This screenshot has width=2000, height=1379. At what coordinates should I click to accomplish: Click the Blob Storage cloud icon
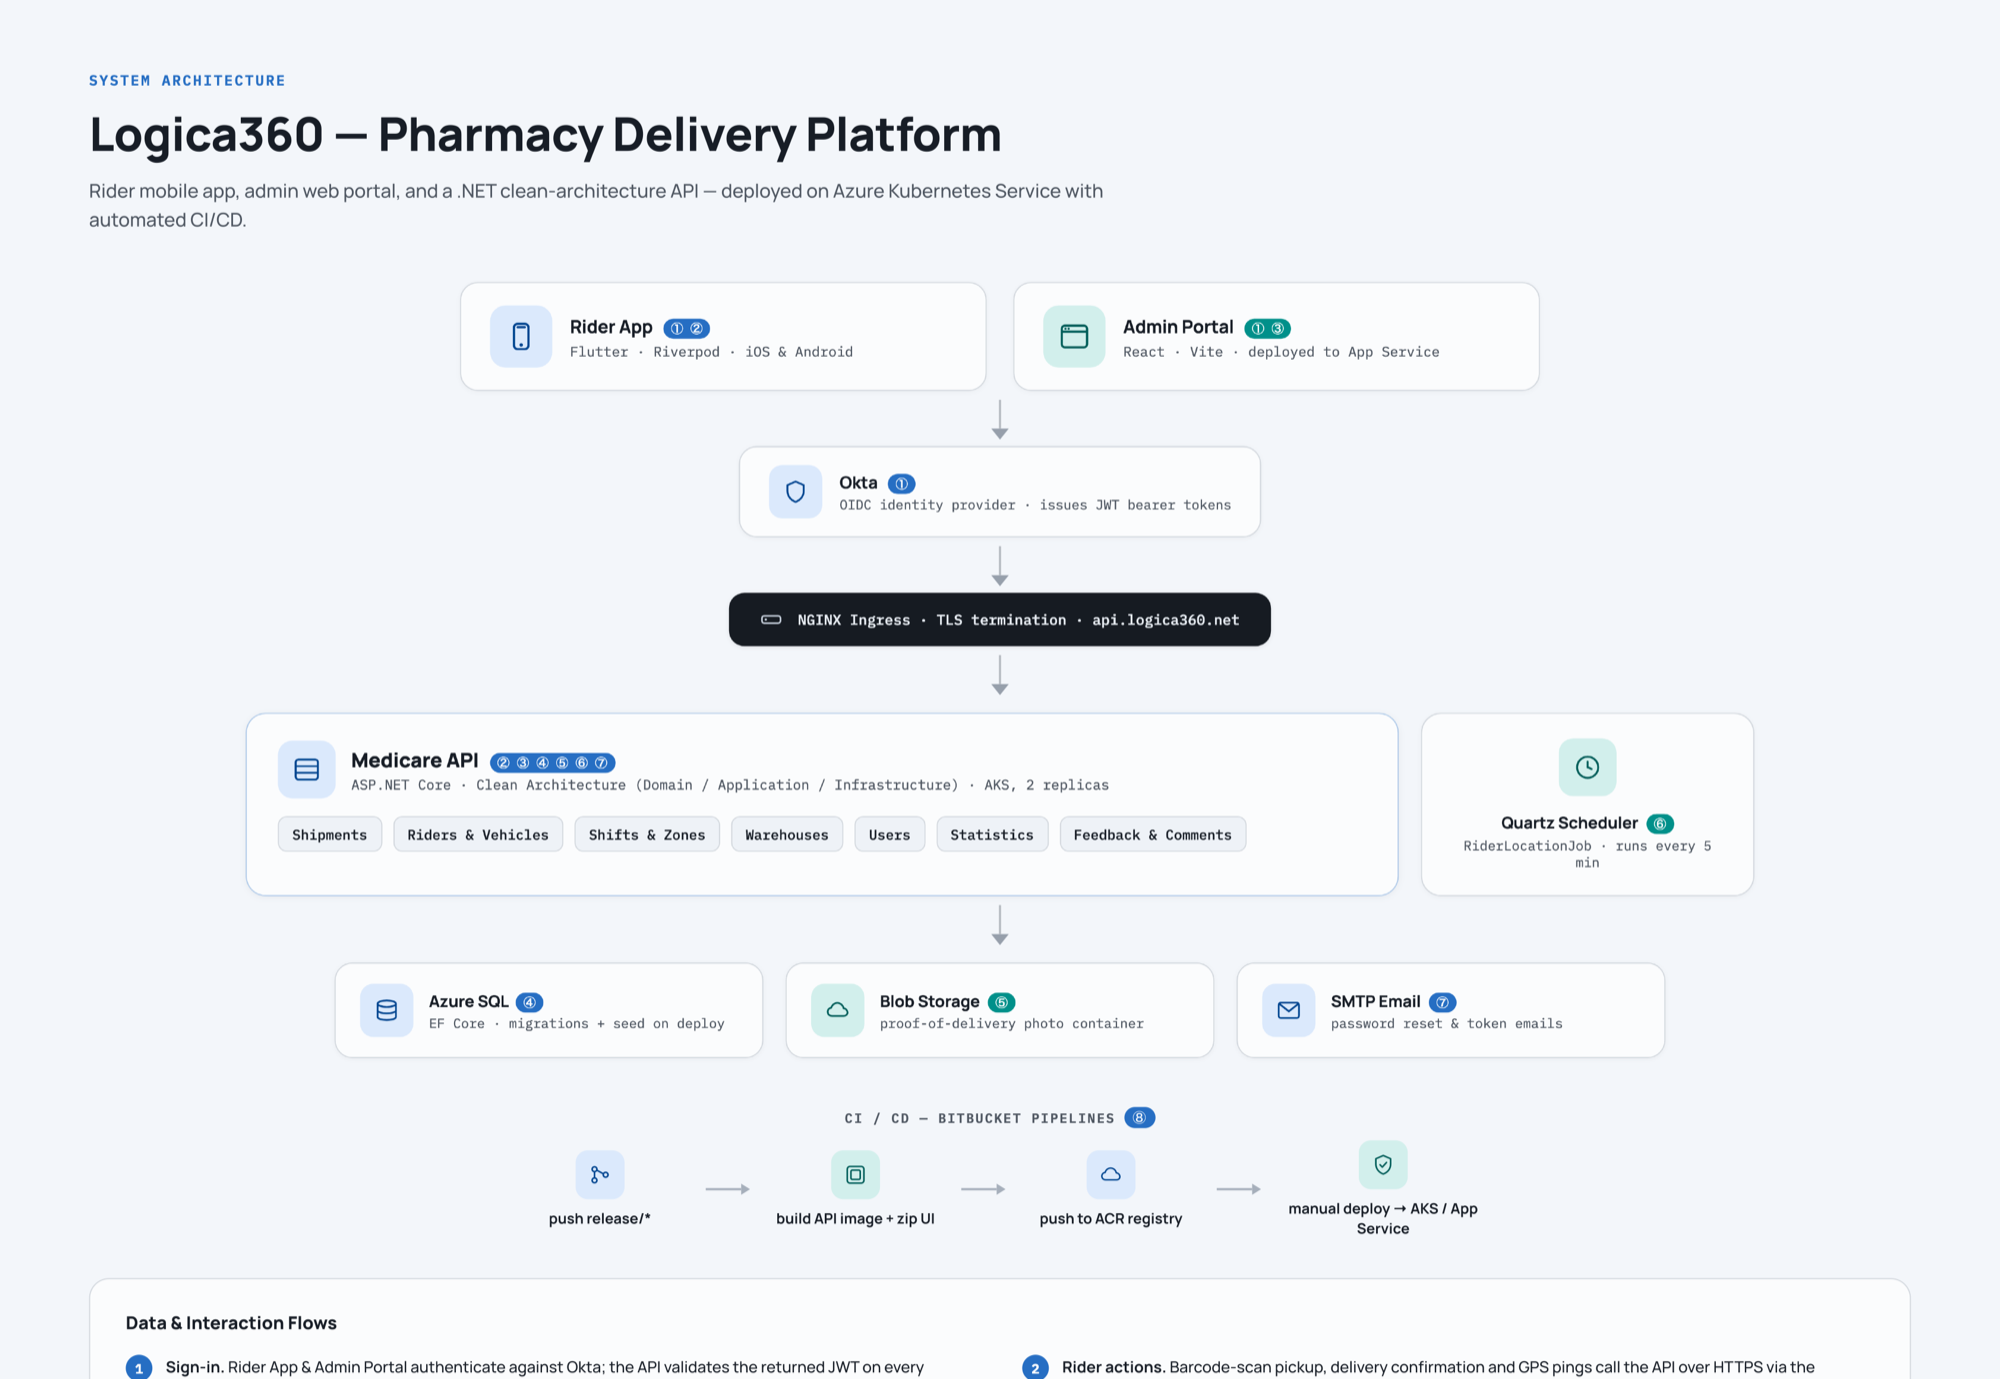[x=838, y=1010]
